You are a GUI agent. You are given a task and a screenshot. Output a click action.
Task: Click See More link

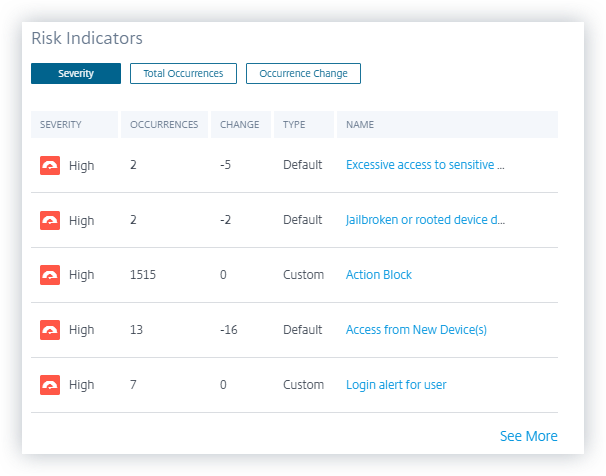pyautogui.click(x=528, y=436)
